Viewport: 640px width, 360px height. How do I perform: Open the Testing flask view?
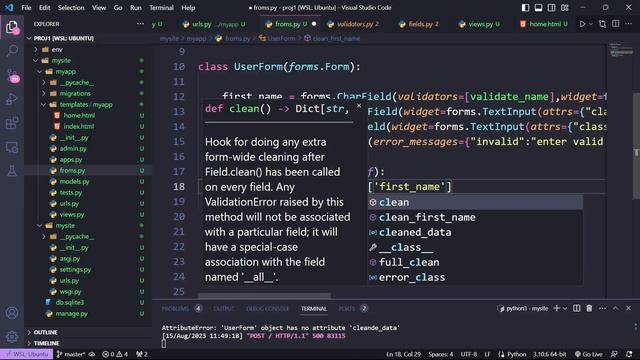[12, 171]
